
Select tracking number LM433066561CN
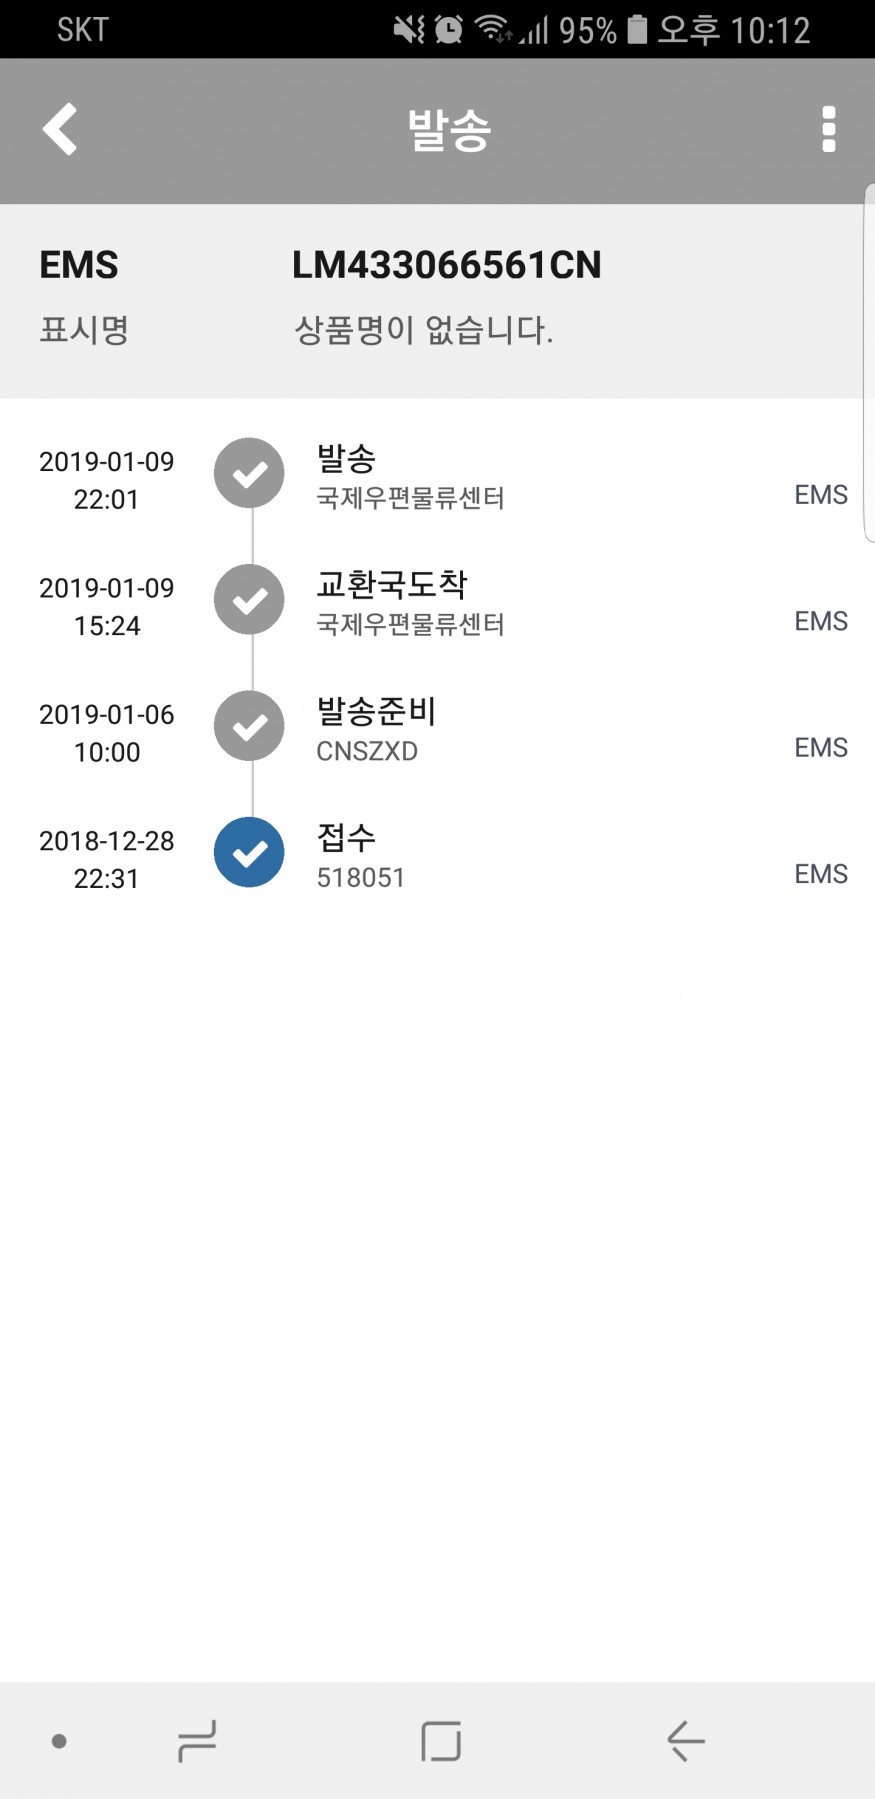pos(446,265)
